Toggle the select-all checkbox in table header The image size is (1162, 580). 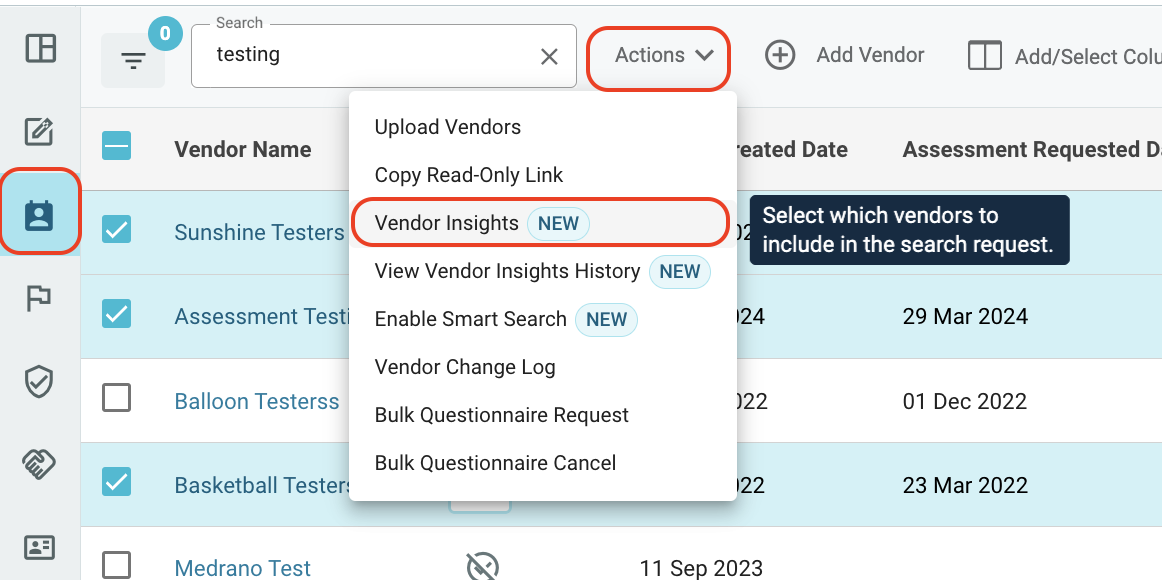click(116, 146)
